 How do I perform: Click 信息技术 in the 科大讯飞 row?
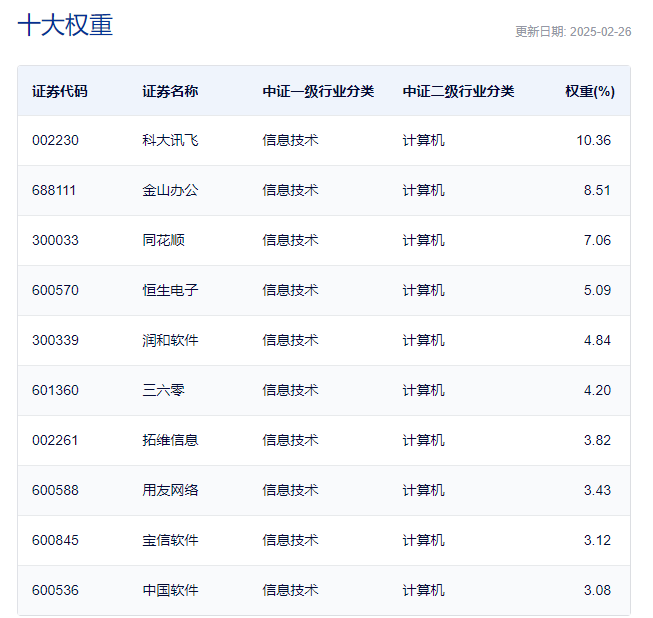(290, 140)
